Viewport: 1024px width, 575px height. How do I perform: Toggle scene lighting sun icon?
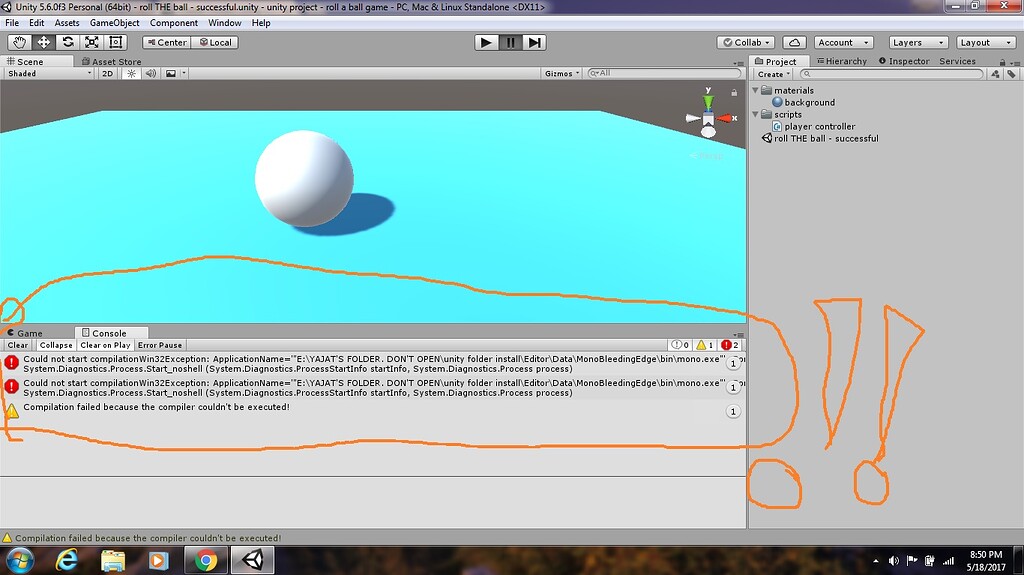pos(131,74)
